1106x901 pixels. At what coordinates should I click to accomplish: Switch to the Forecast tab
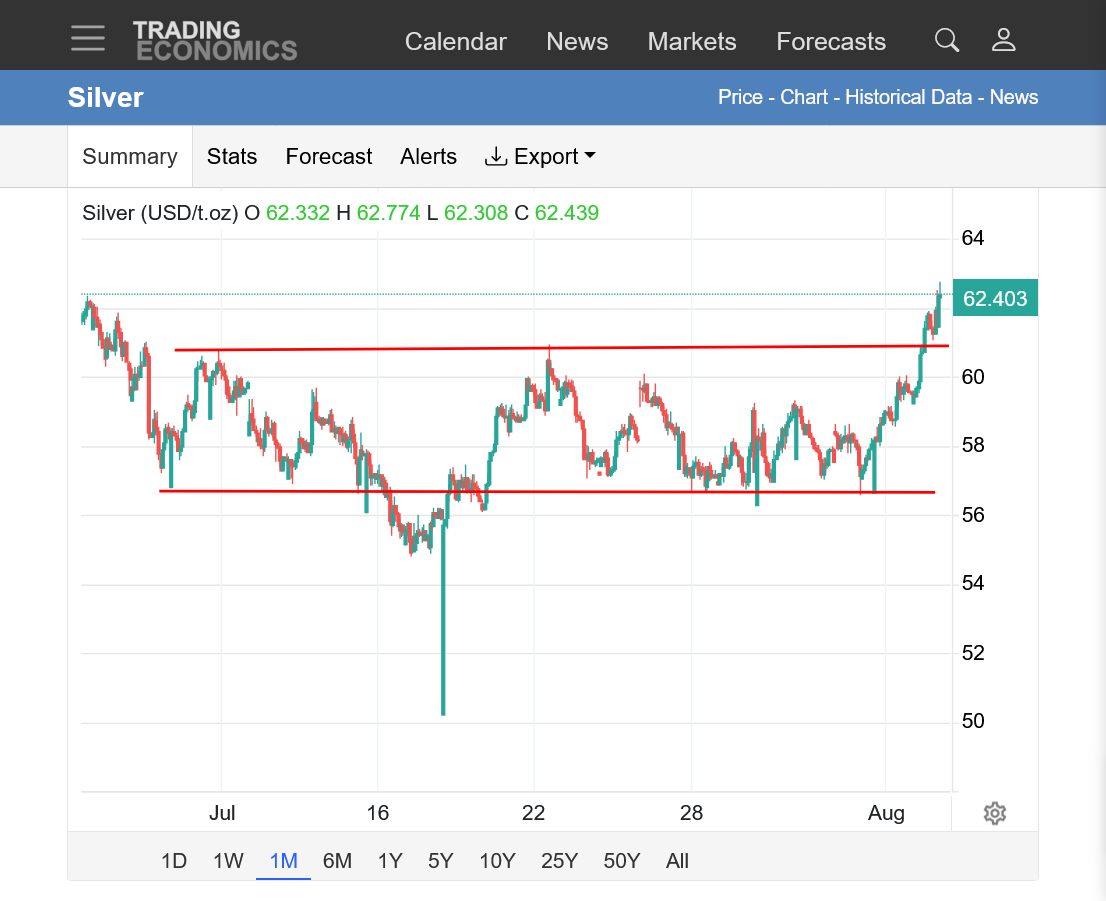[329, 157]
